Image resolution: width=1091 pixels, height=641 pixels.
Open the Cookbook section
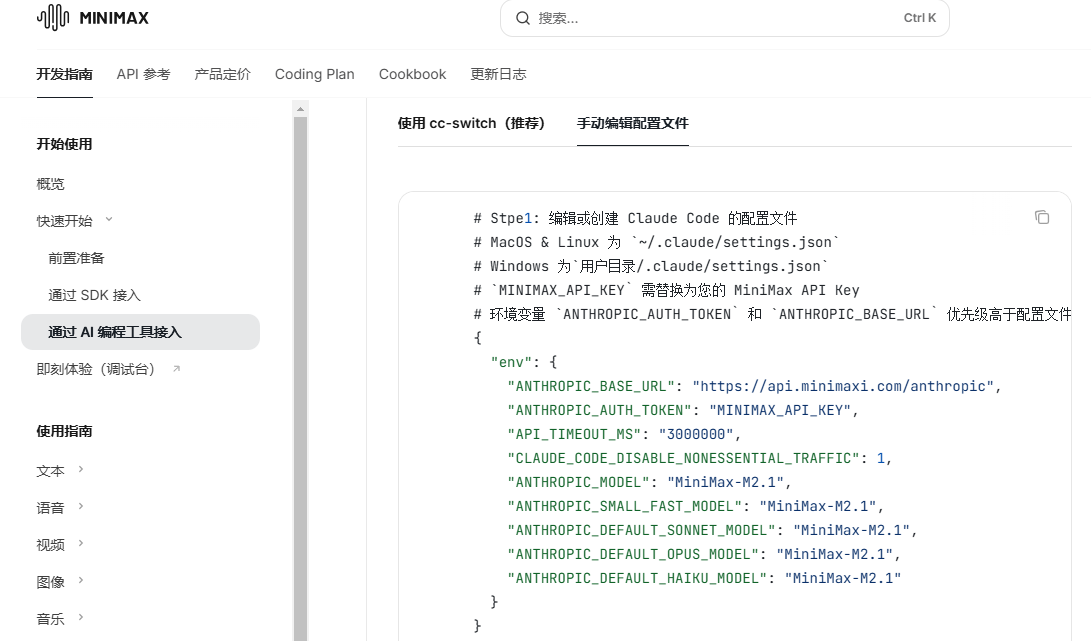412,74
